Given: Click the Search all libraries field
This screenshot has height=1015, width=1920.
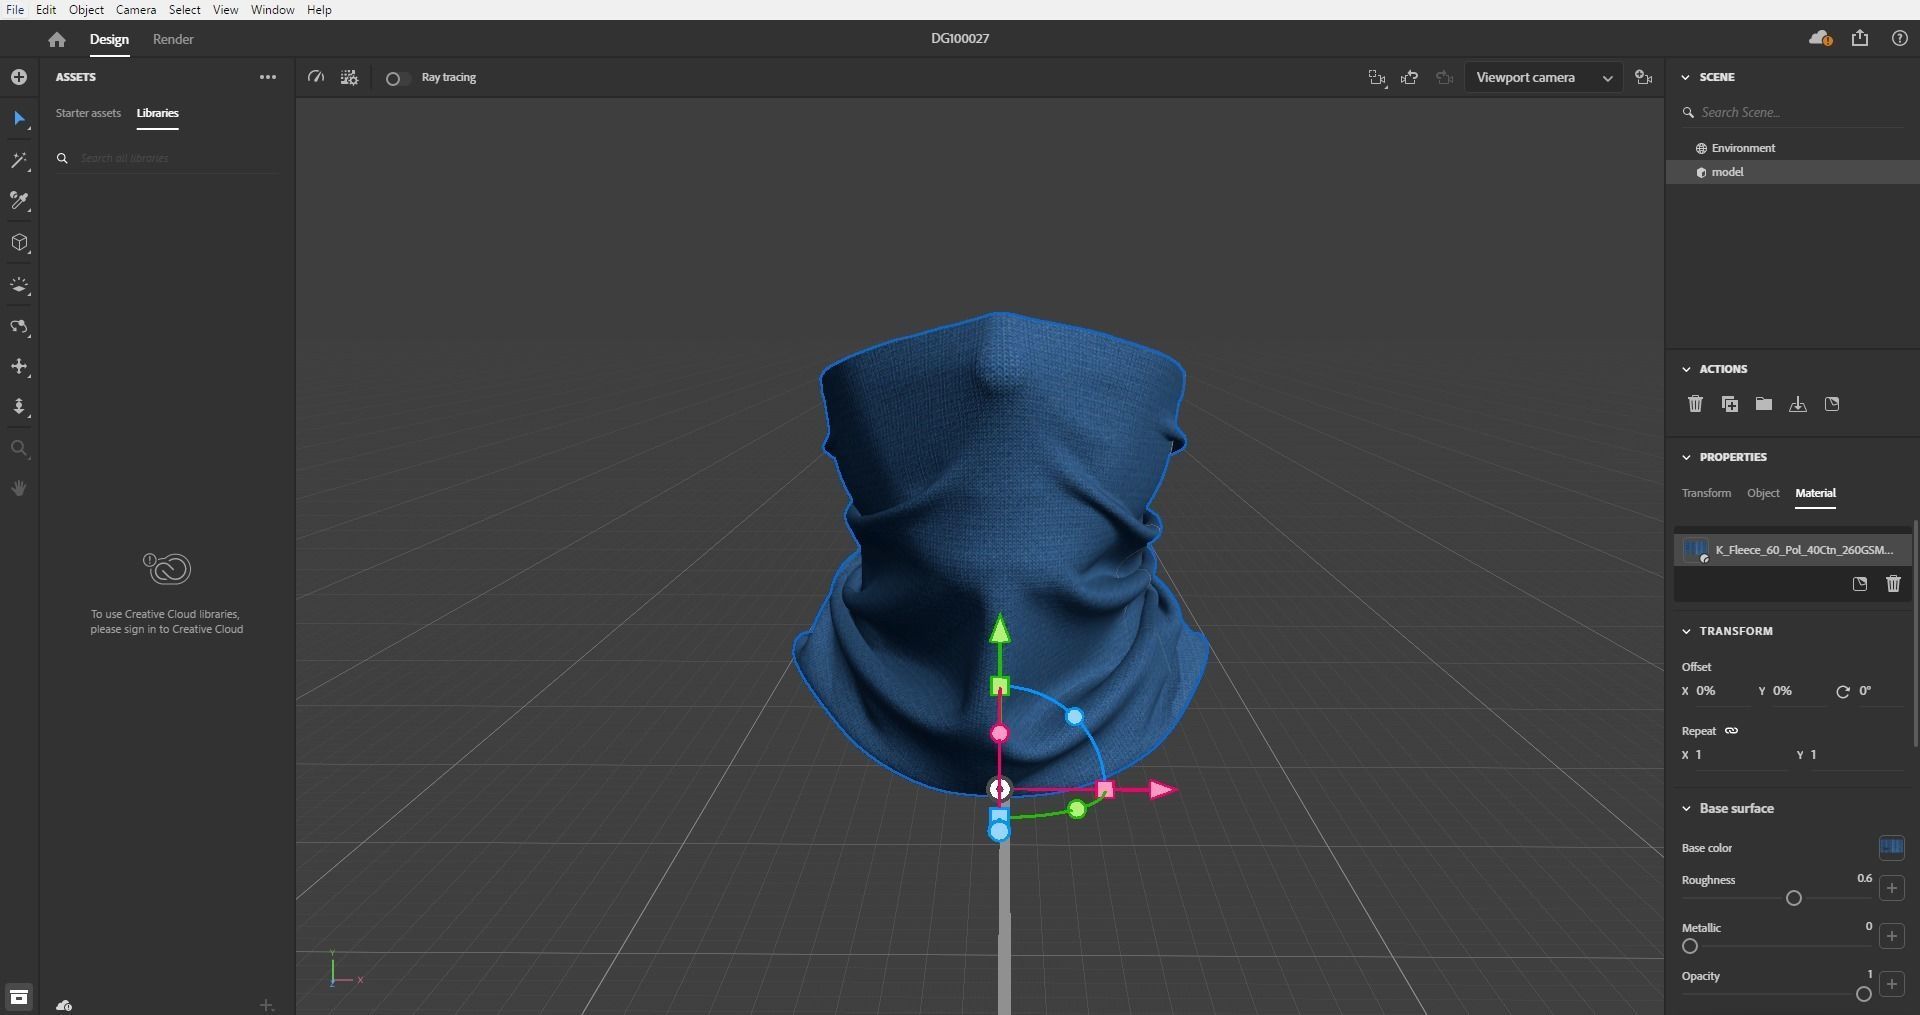Looking at the screenshot, I should click(x=167, y=158).
